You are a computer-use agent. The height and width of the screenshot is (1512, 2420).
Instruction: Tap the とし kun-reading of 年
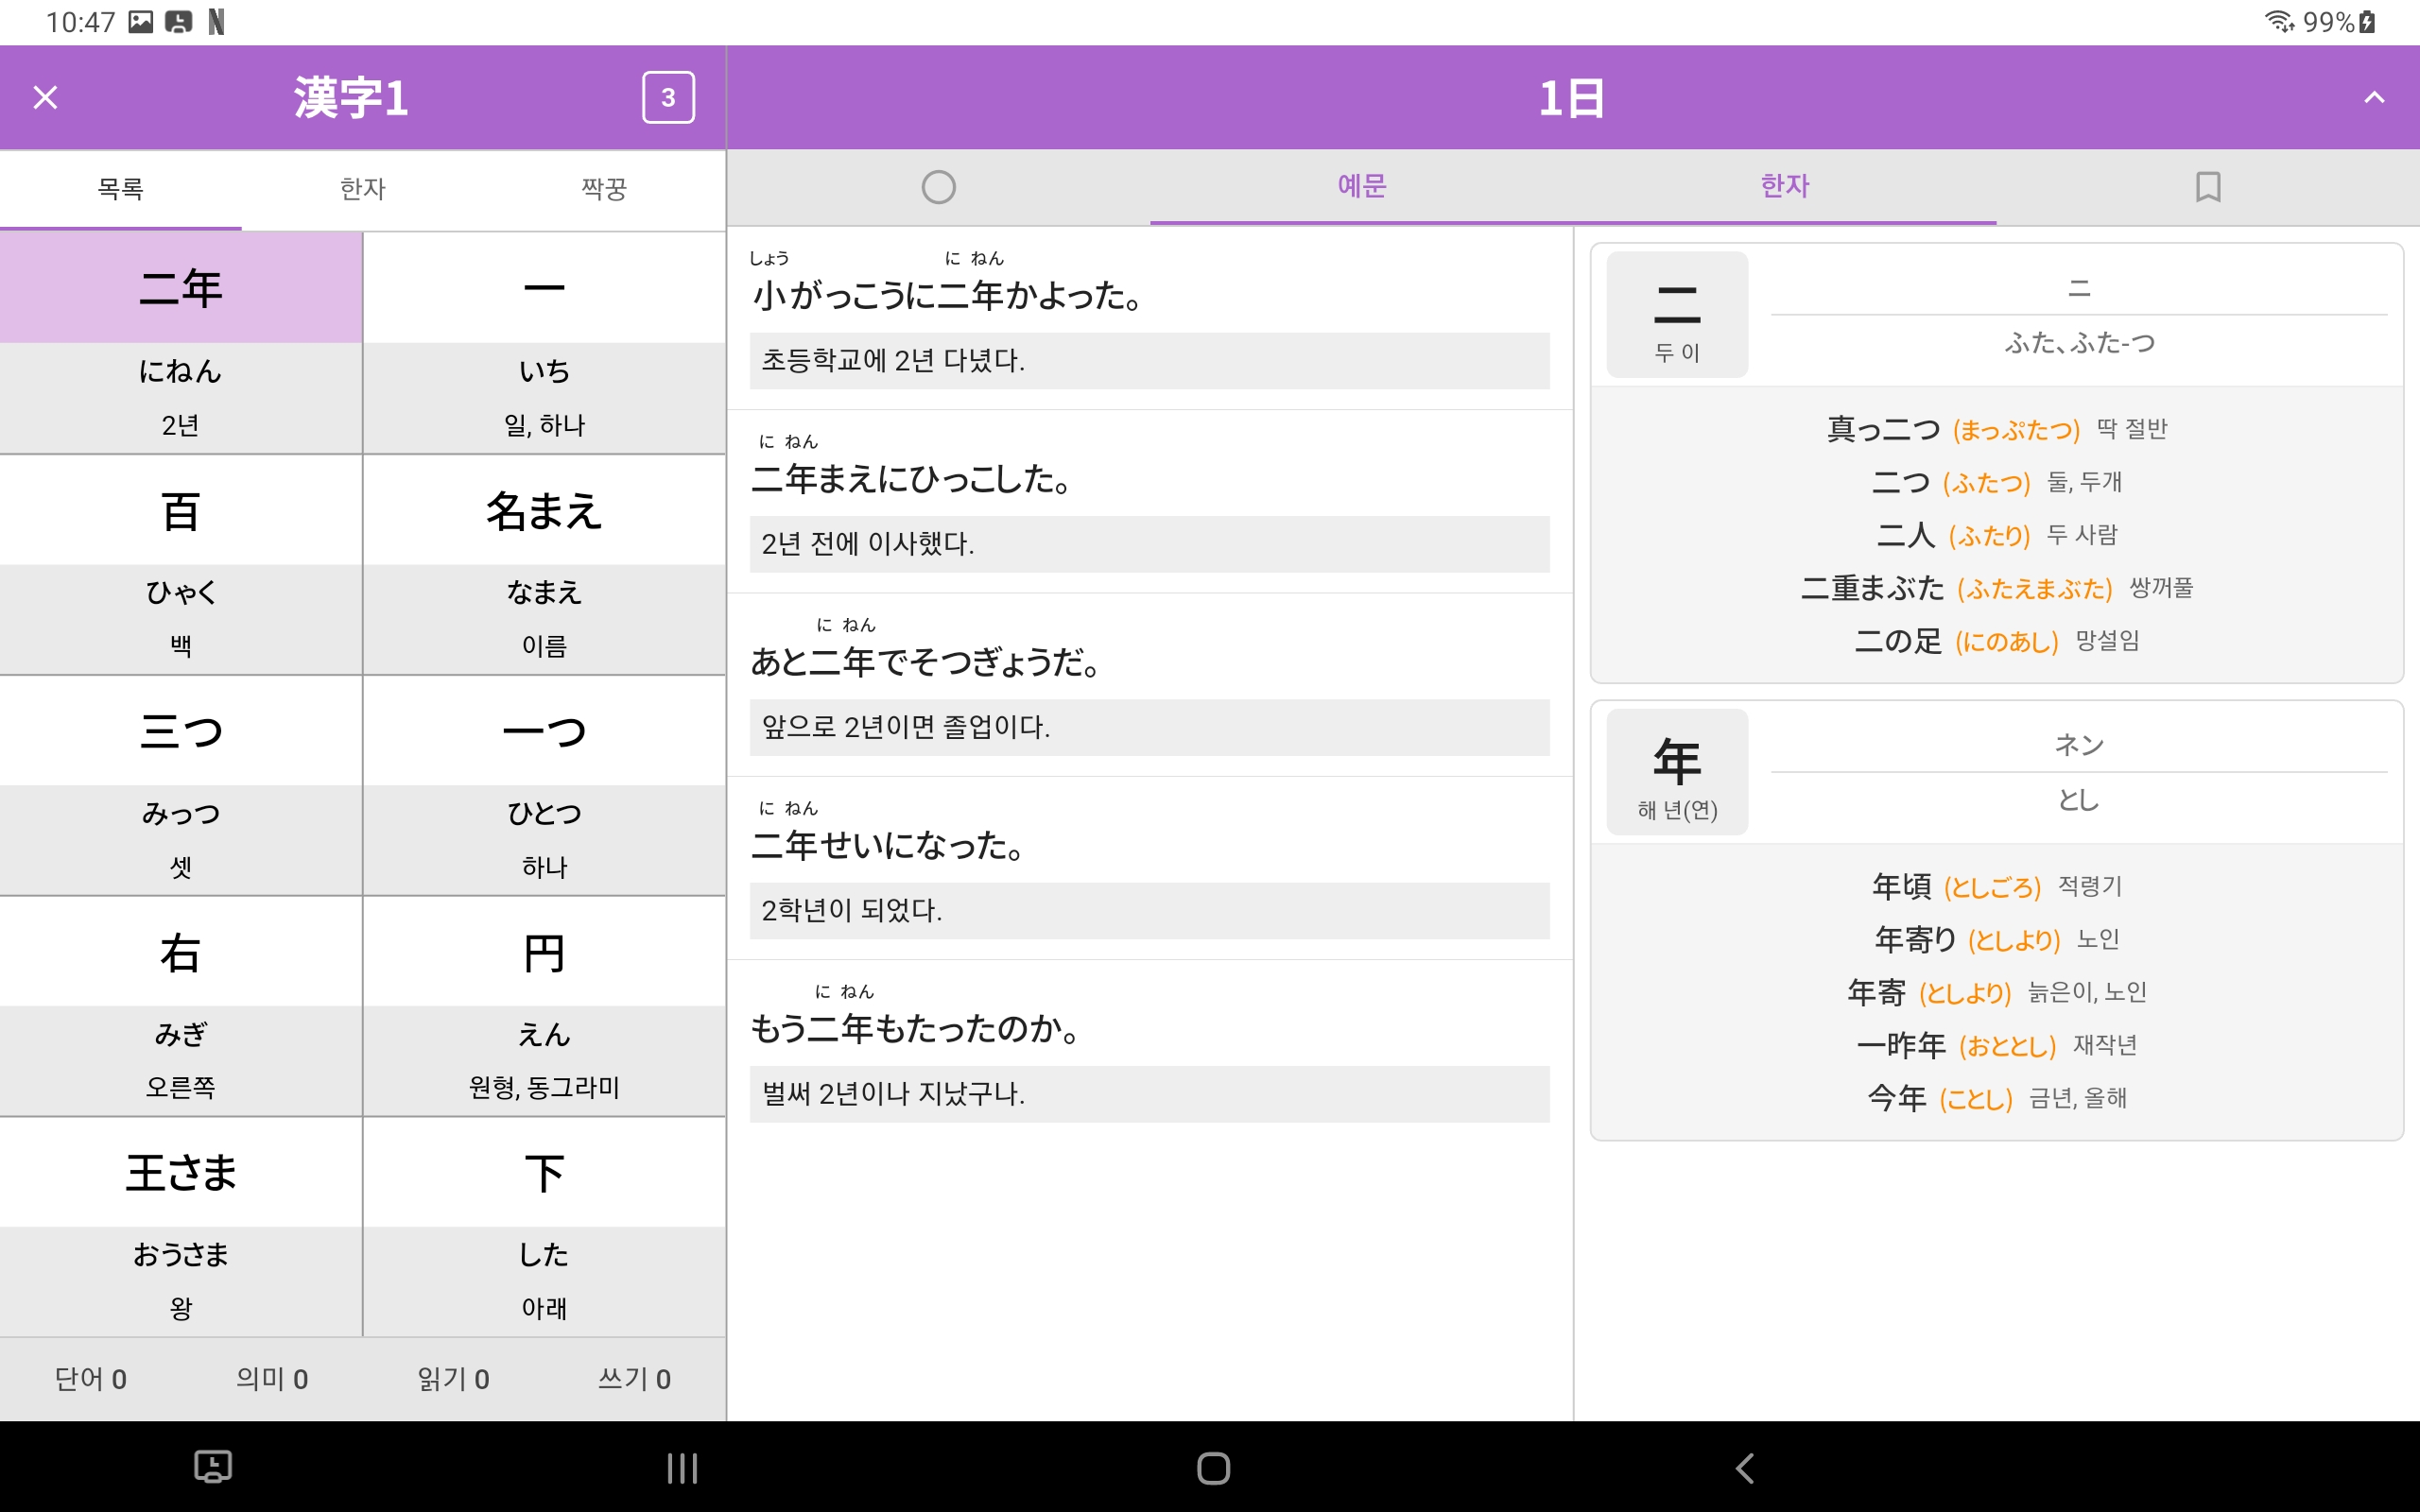coord(2079,800)
